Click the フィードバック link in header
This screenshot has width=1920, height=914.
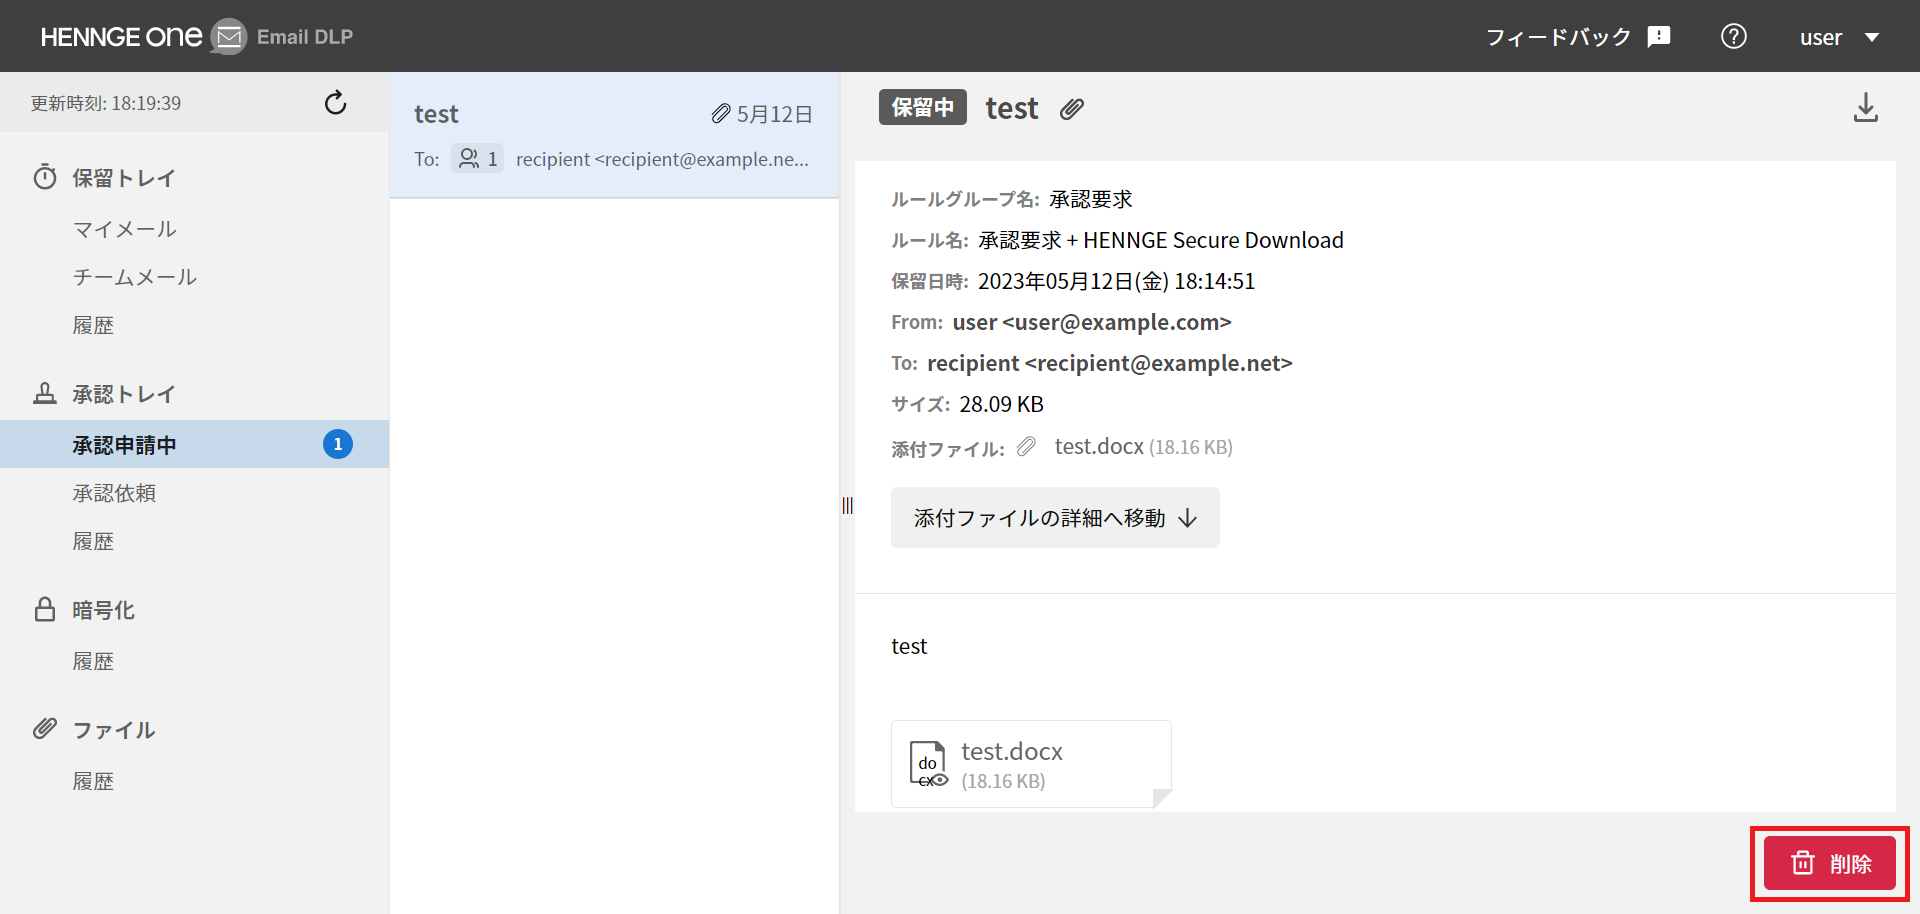click(x=1558, y=37)
